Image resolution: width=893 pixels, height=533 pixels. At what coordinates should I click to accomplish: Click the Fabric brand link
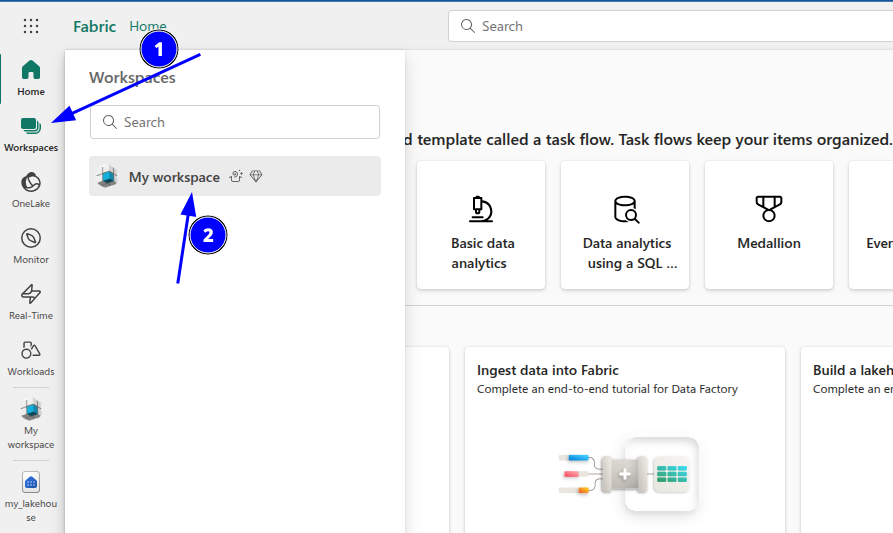[x=95, y=26]
